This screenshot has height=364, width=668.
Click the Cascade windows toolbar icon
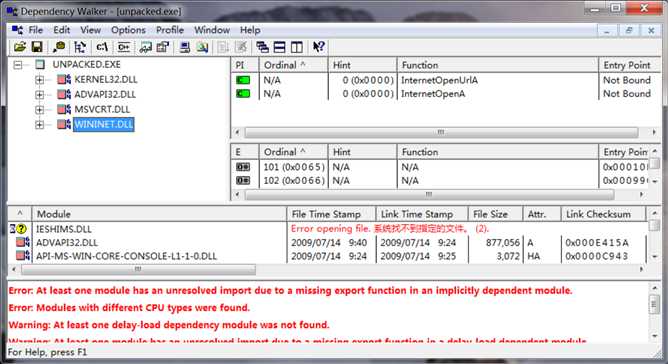coord(262,47)
